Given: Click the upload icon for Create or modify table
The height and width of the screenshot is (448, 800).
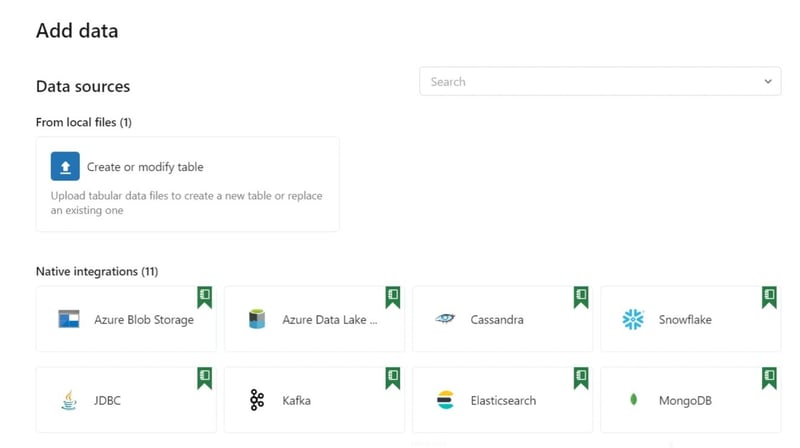Looking at the screenshot, I should pos(65,167).
